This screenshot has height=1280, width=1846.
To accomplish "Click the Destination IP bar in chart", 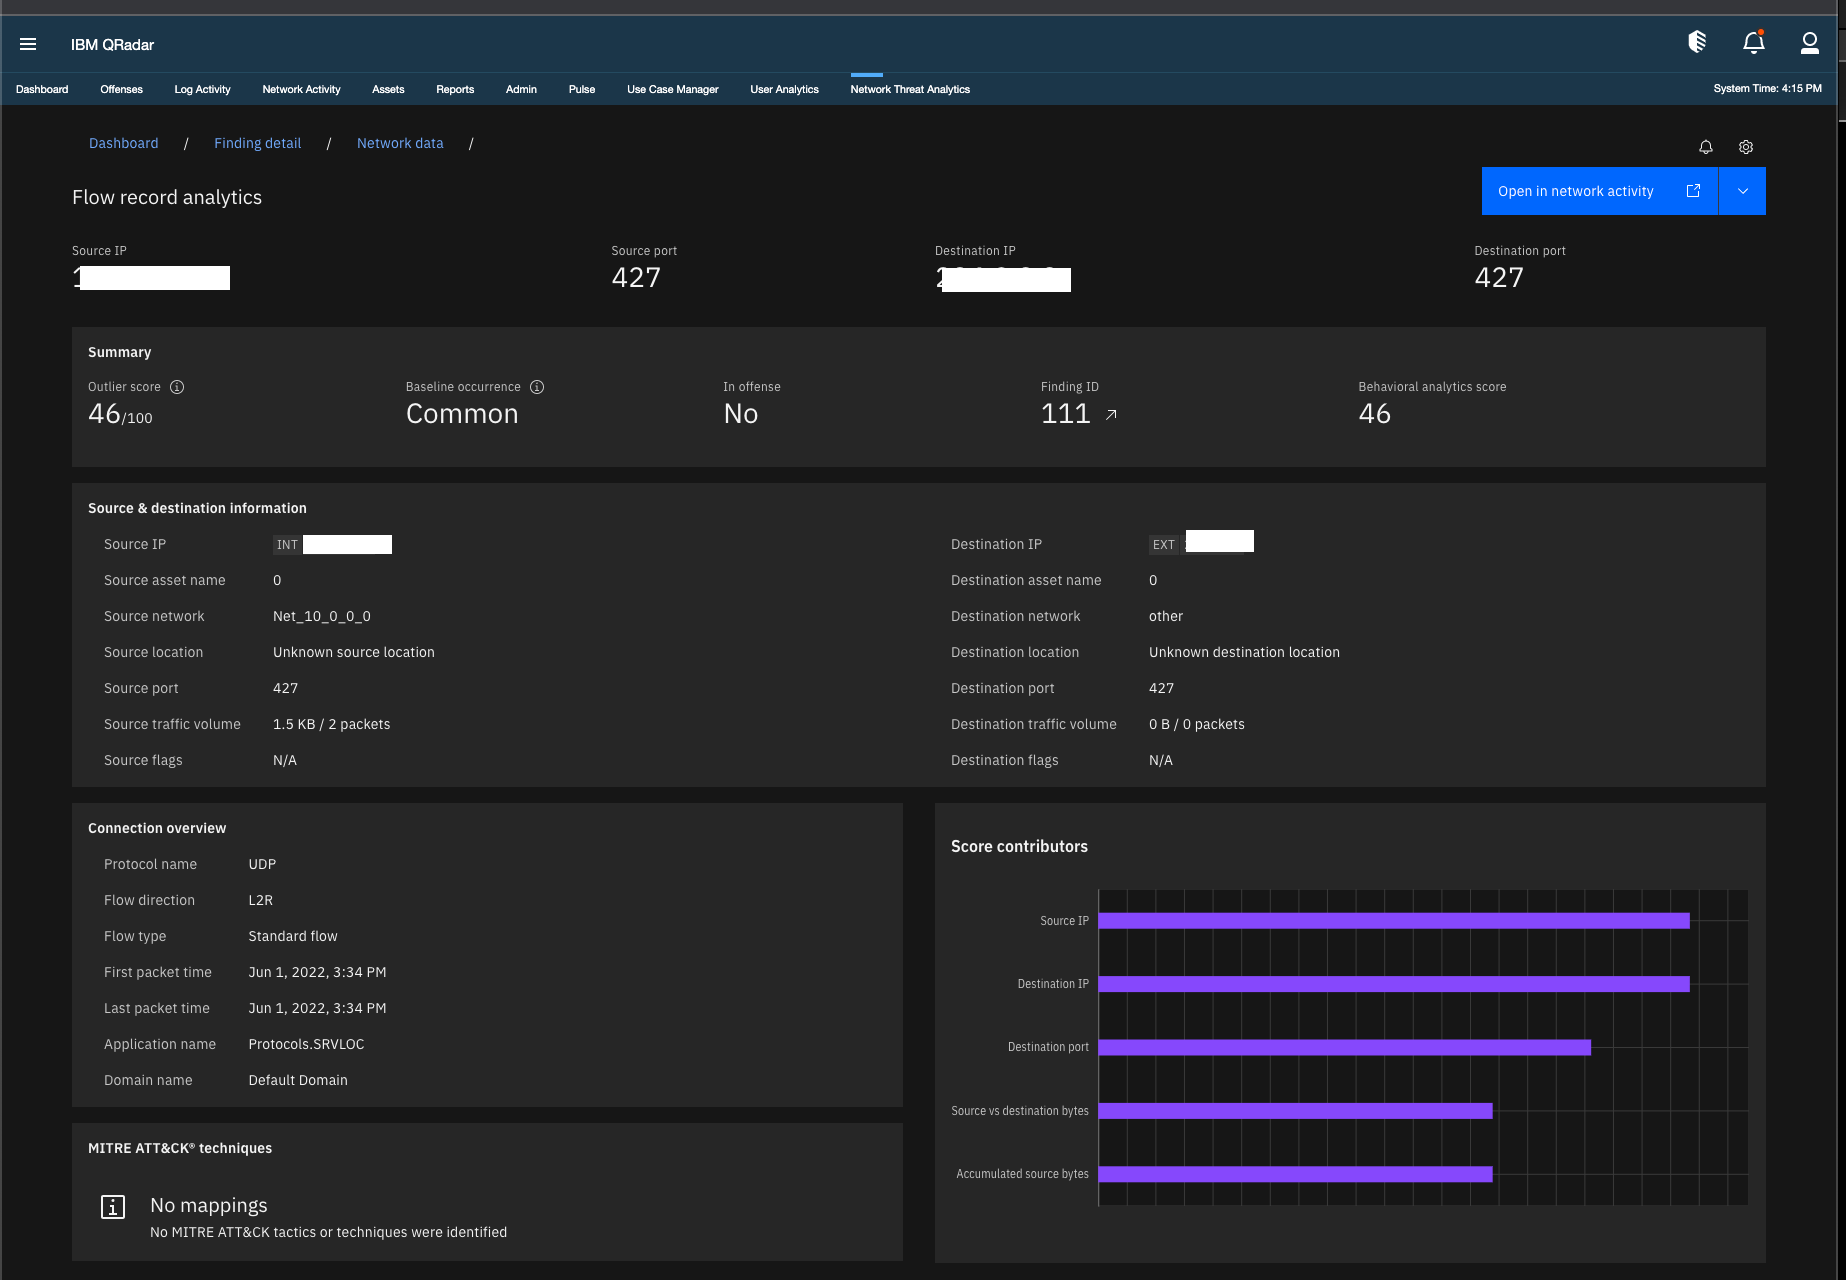I will [x=1394, y=984].
